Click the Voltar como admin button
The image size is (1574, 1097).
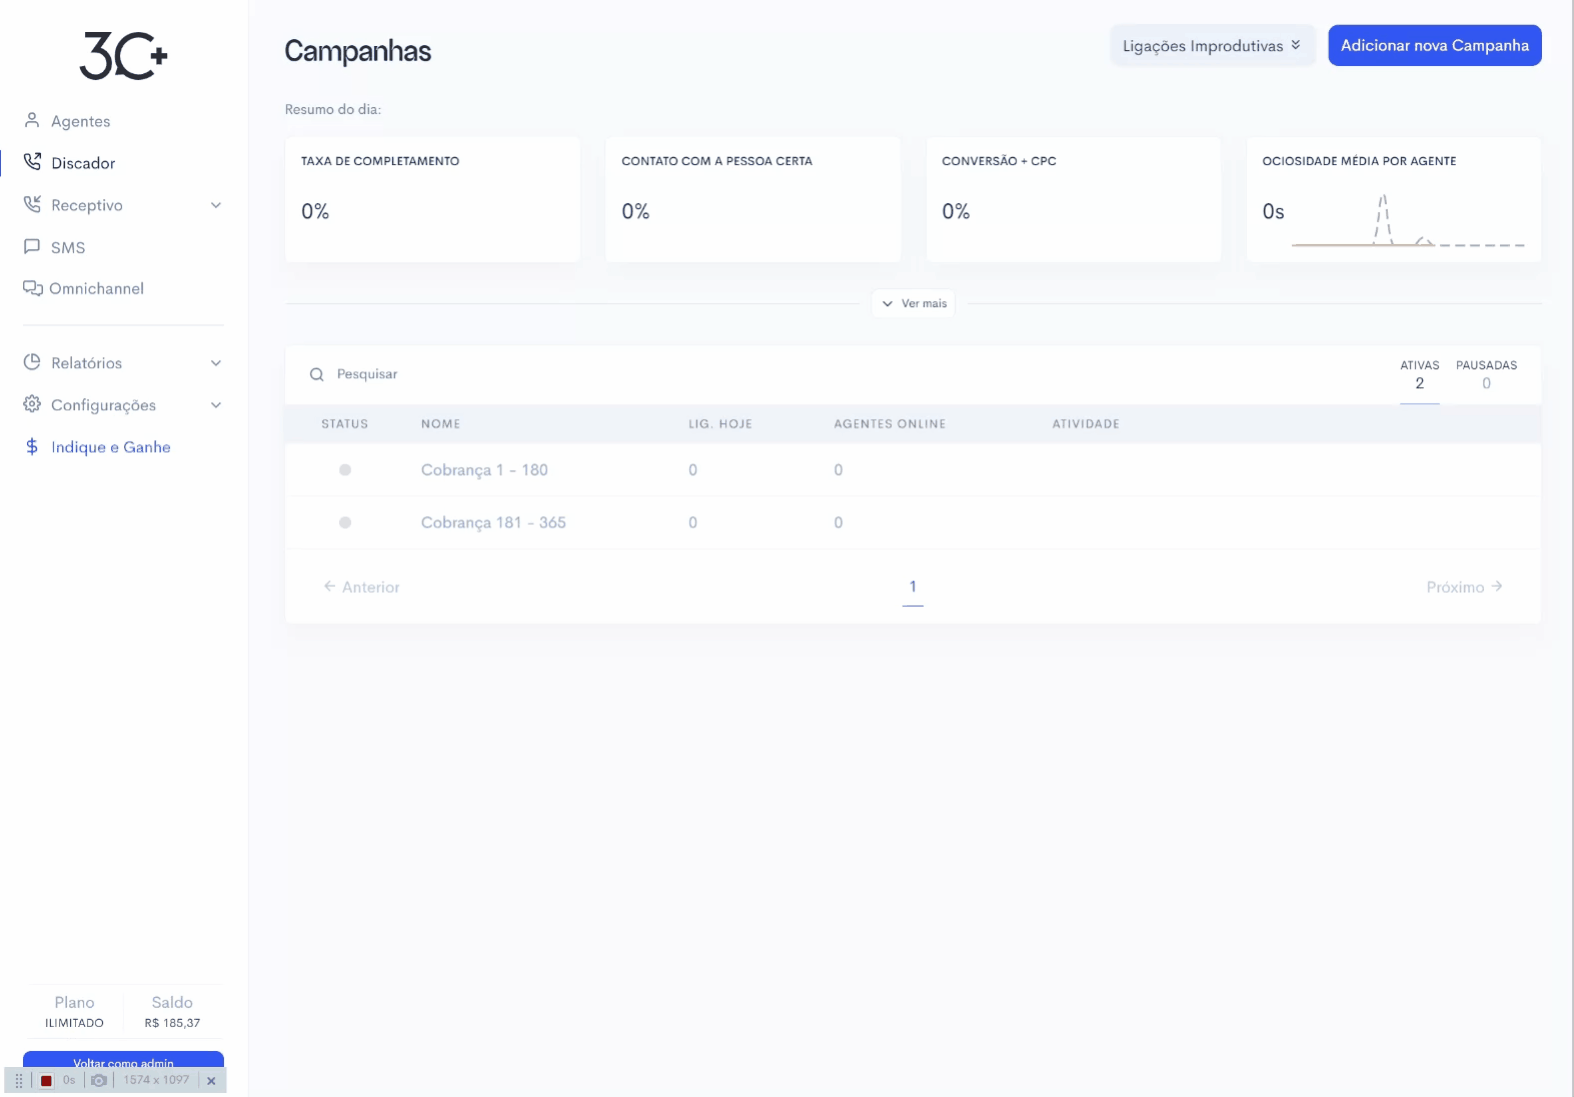pyautogui.click(x=123, y=1061)
